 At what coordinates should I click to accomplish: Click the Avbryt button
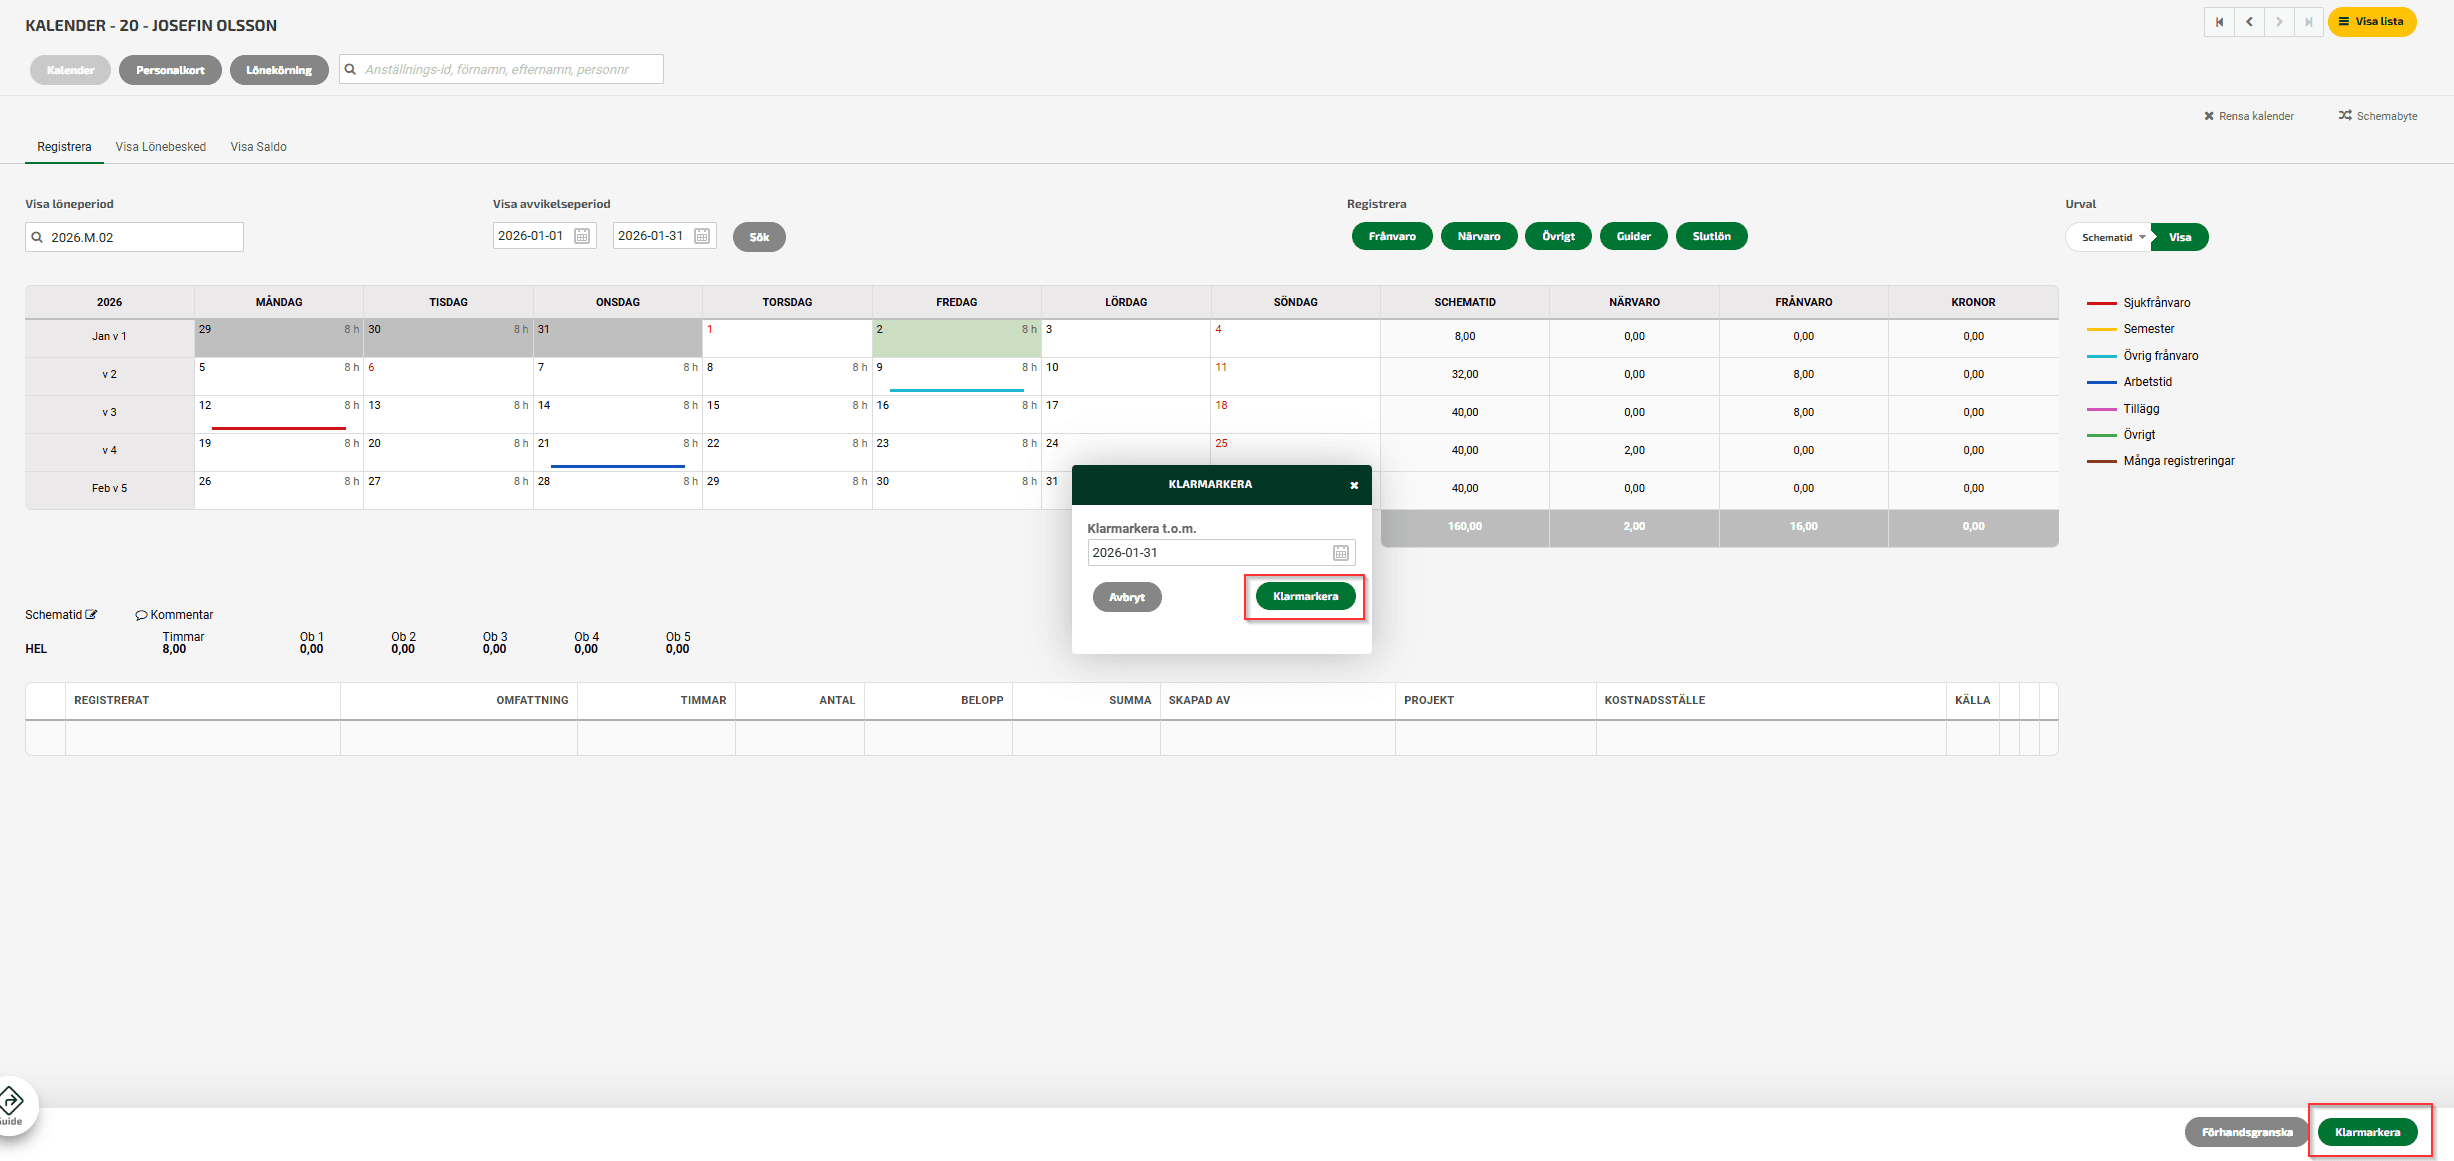(1126, 597)
